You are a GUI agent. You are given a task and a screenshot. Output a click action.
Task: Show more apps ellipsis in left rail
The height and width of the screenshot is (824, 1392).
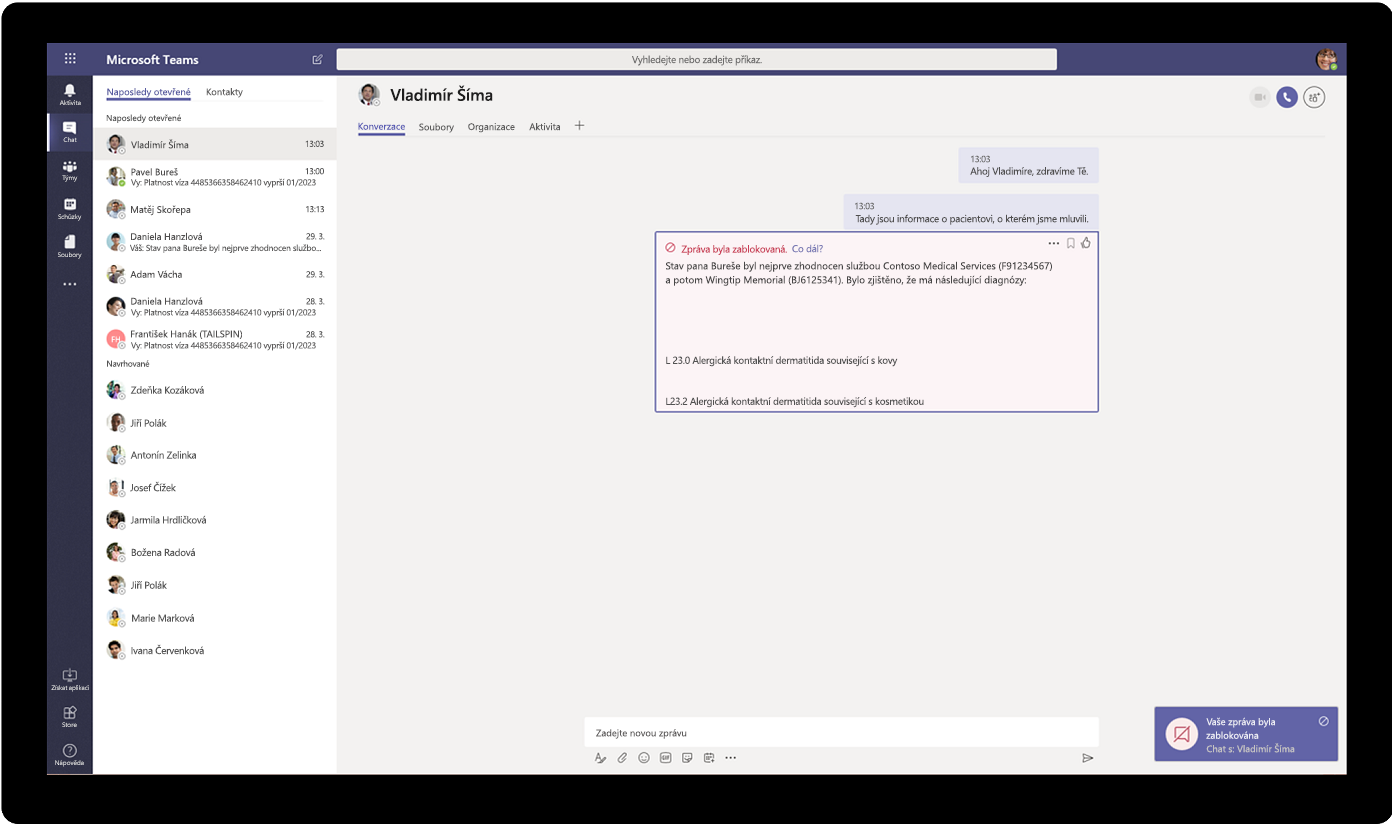point(70,285)
